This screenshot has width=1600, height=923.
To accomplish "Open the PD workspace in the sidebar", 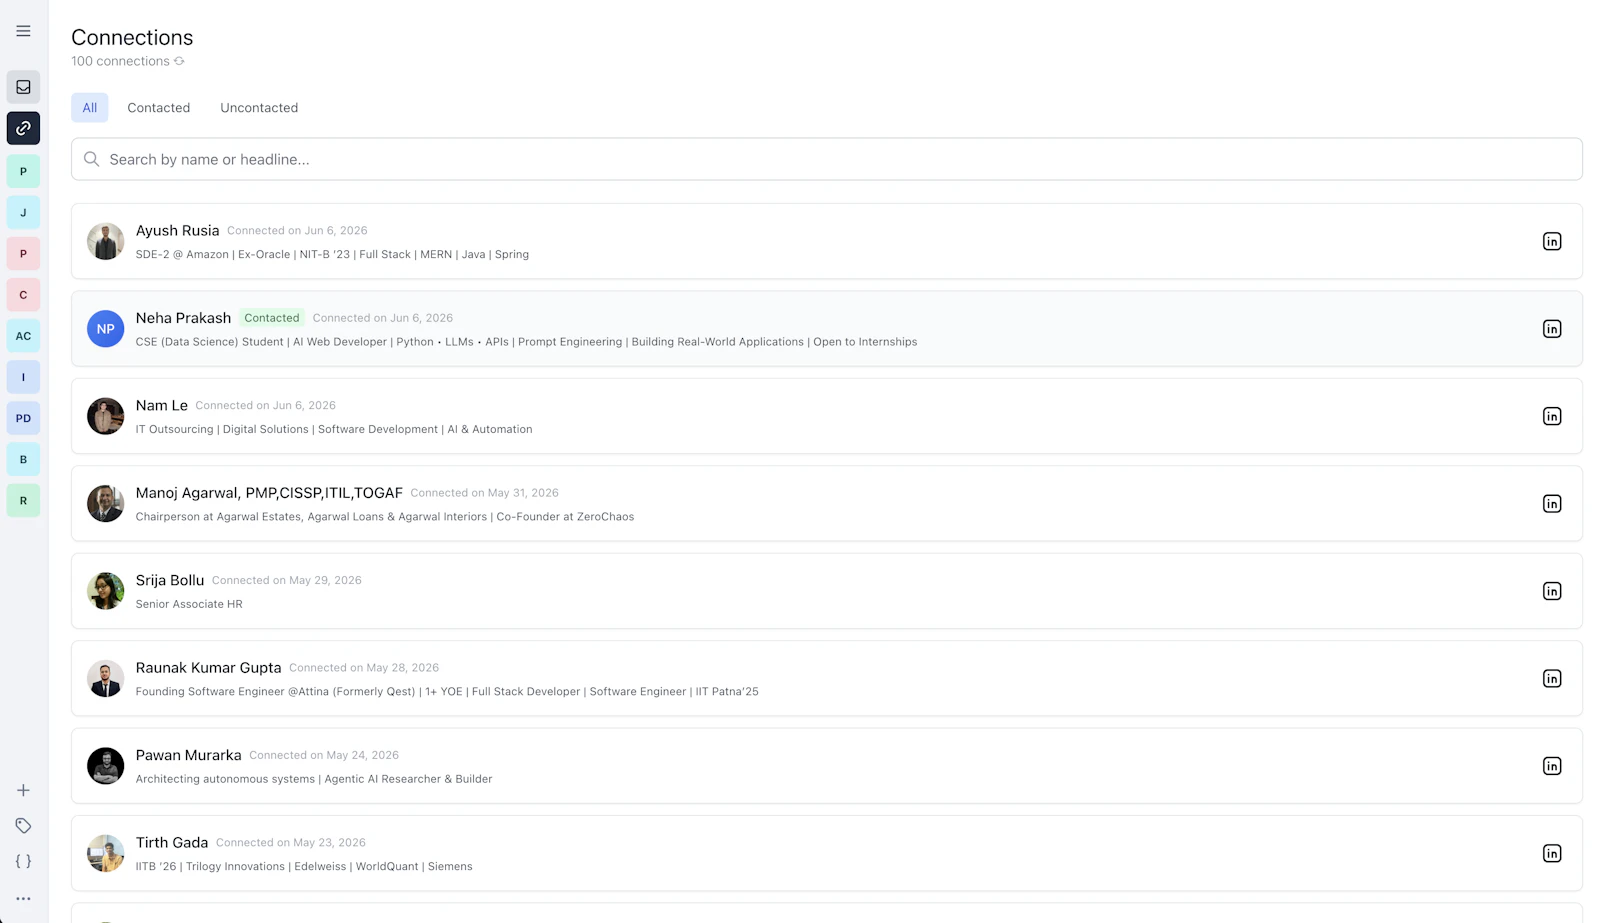I will pos(23,418).
